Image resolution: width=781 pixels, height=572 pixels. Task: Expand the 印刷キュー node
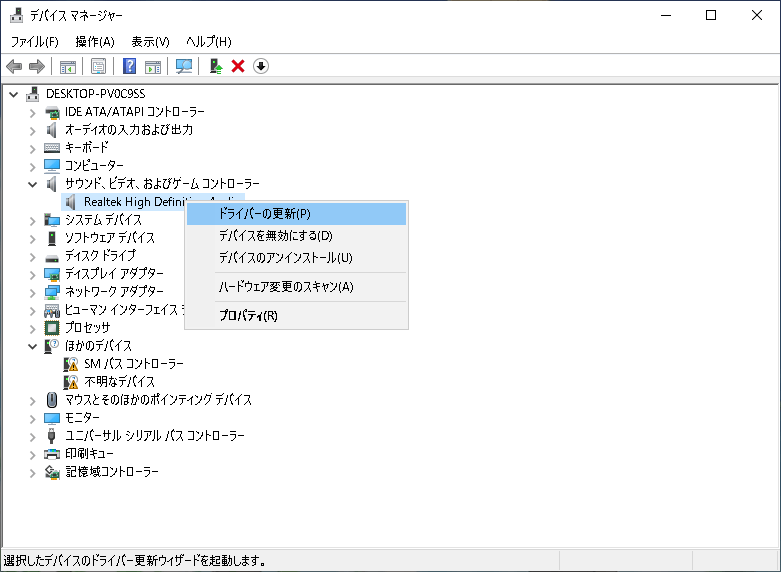pyautogui.click(x=33, y=455)
